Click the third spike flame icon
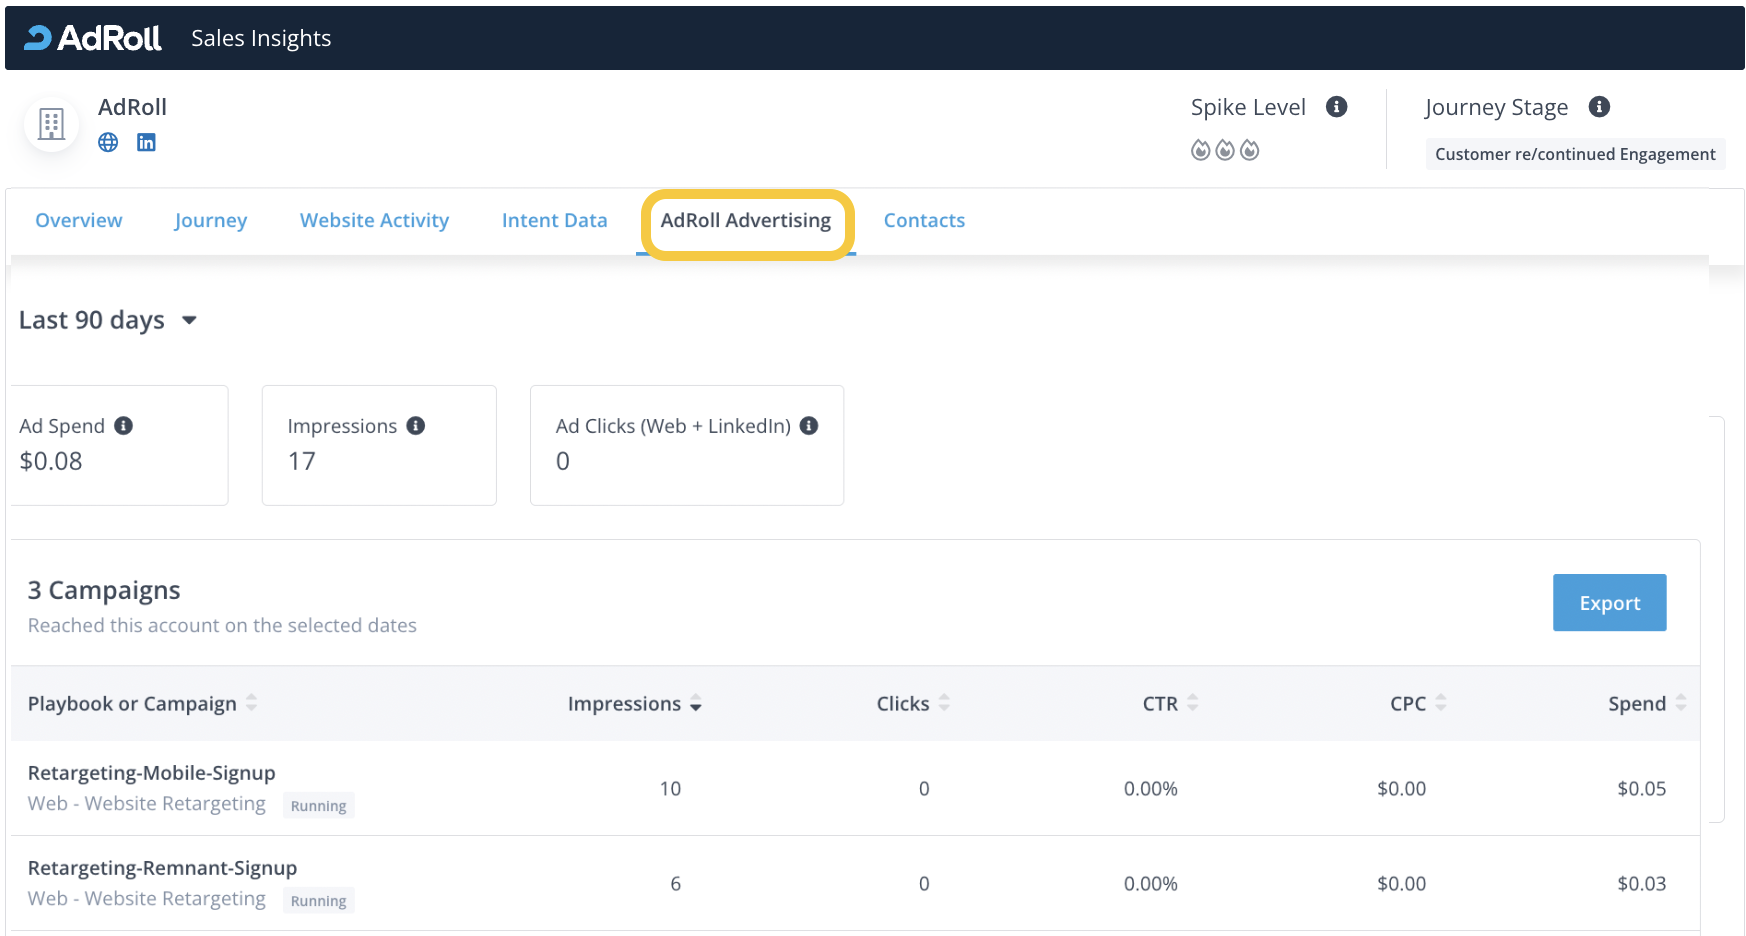The image size is (1746, 936). [x=1250, y=150]
